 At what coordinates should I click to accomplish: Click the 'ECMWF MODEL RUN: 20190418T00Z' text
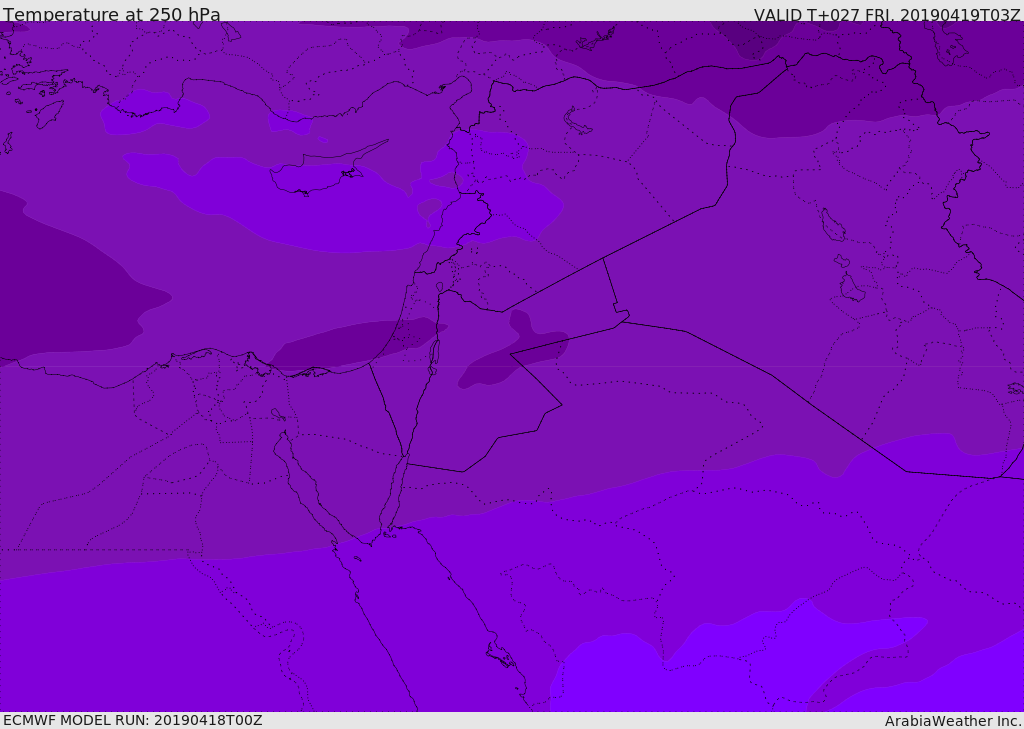(133, 721)
